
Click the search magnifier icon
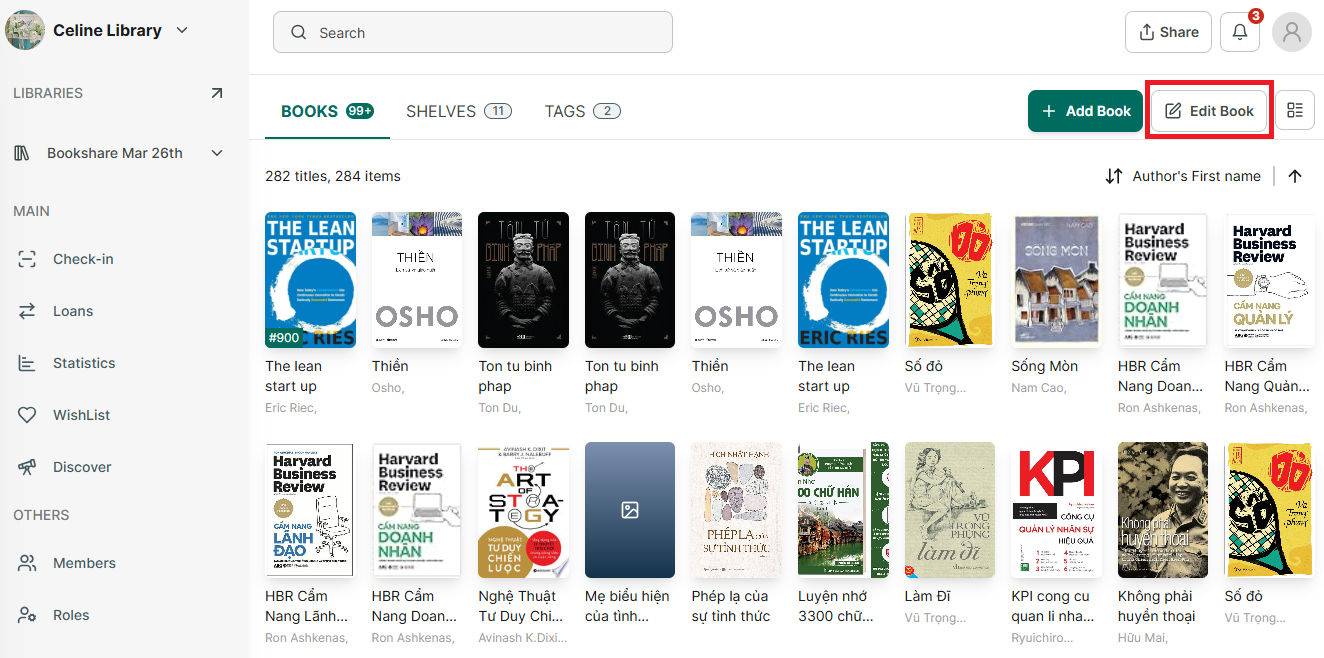click(298, 32)
